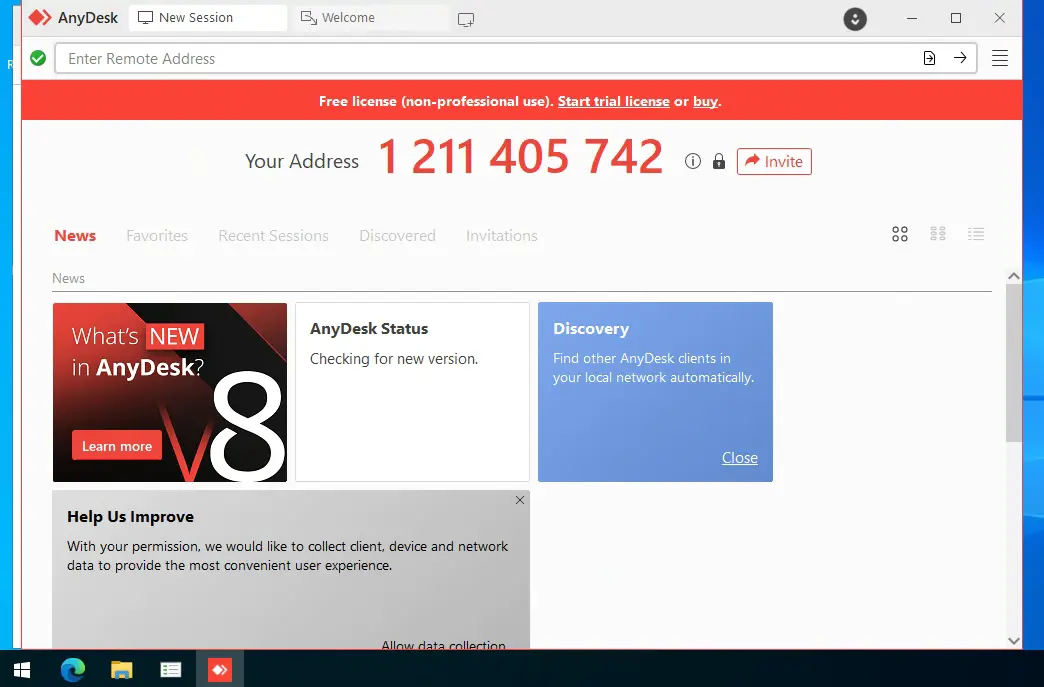Click the AnyDesk Status card
1044x687 pixels.
(x=412, y=392)
